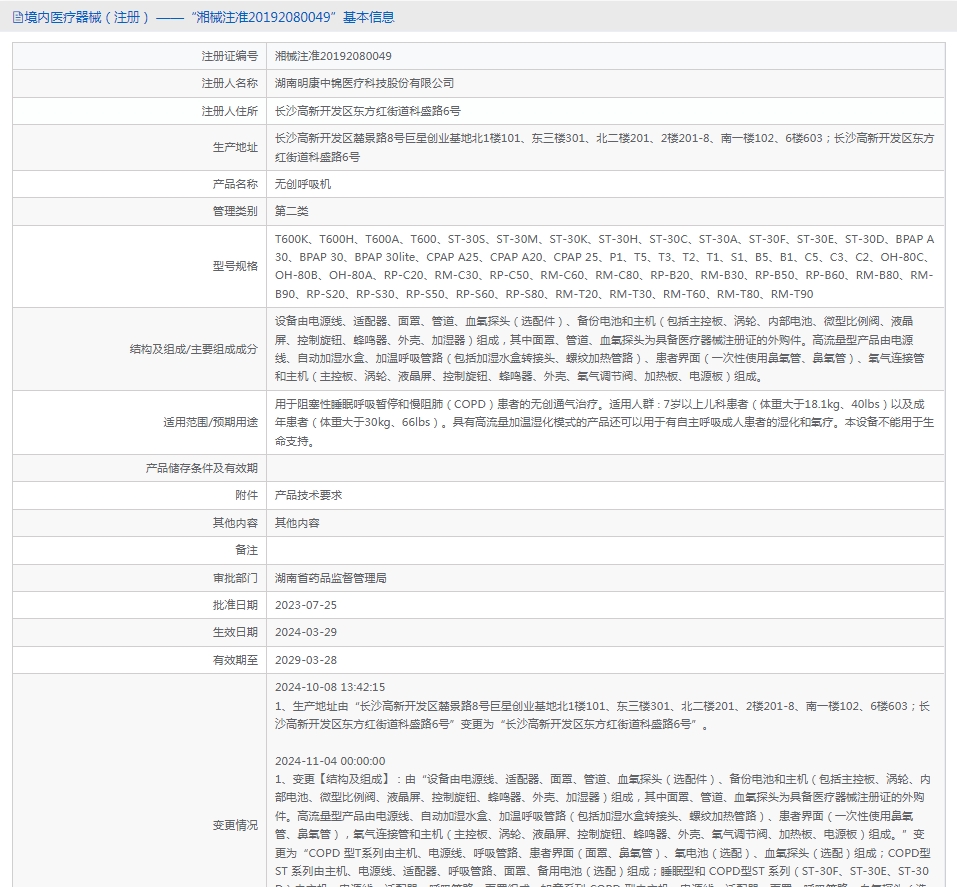The width and height of the screenshot is (957, 887).
Task: Select approval date 2023-07-25
Action: click(x=306, y=605)
